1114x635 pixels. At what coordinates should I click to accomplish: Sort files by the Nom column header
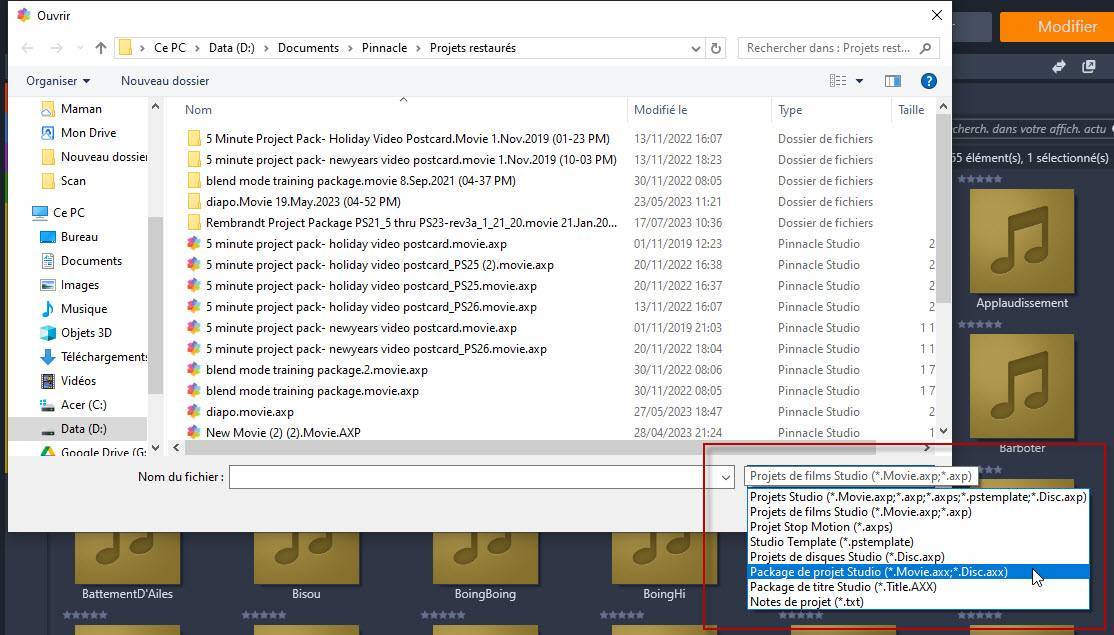(x=198, y=109)
